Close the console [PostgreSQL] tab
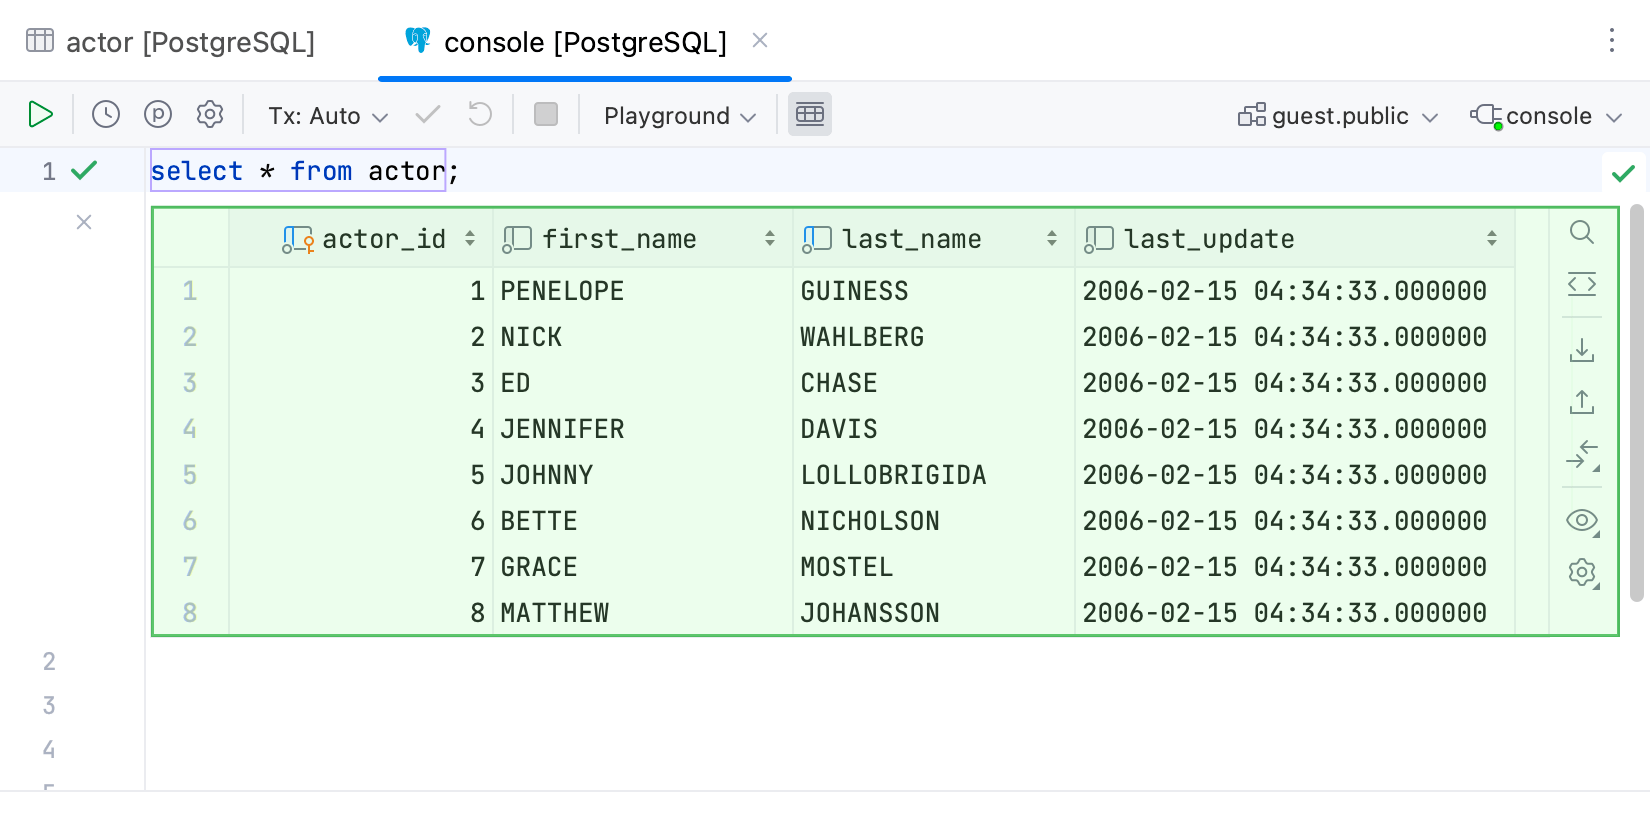This screenshot has height=836, width=1650. tap(760, 41)
